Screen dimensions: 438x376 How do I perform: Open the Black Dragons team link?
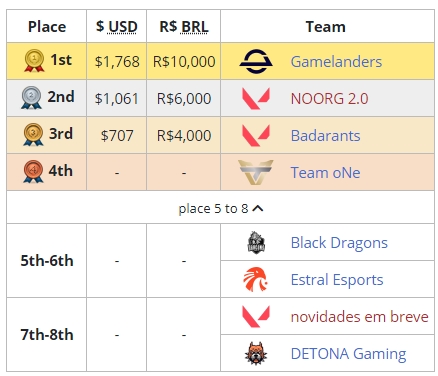pos(339,243)
